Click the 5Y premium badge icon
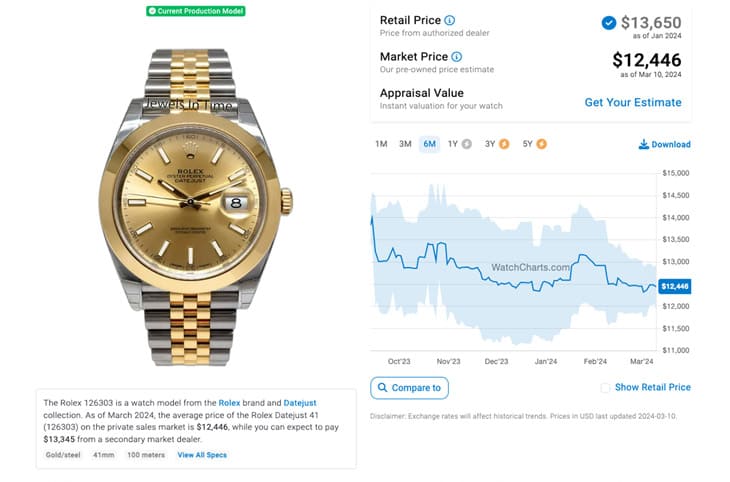 (541, 144)
